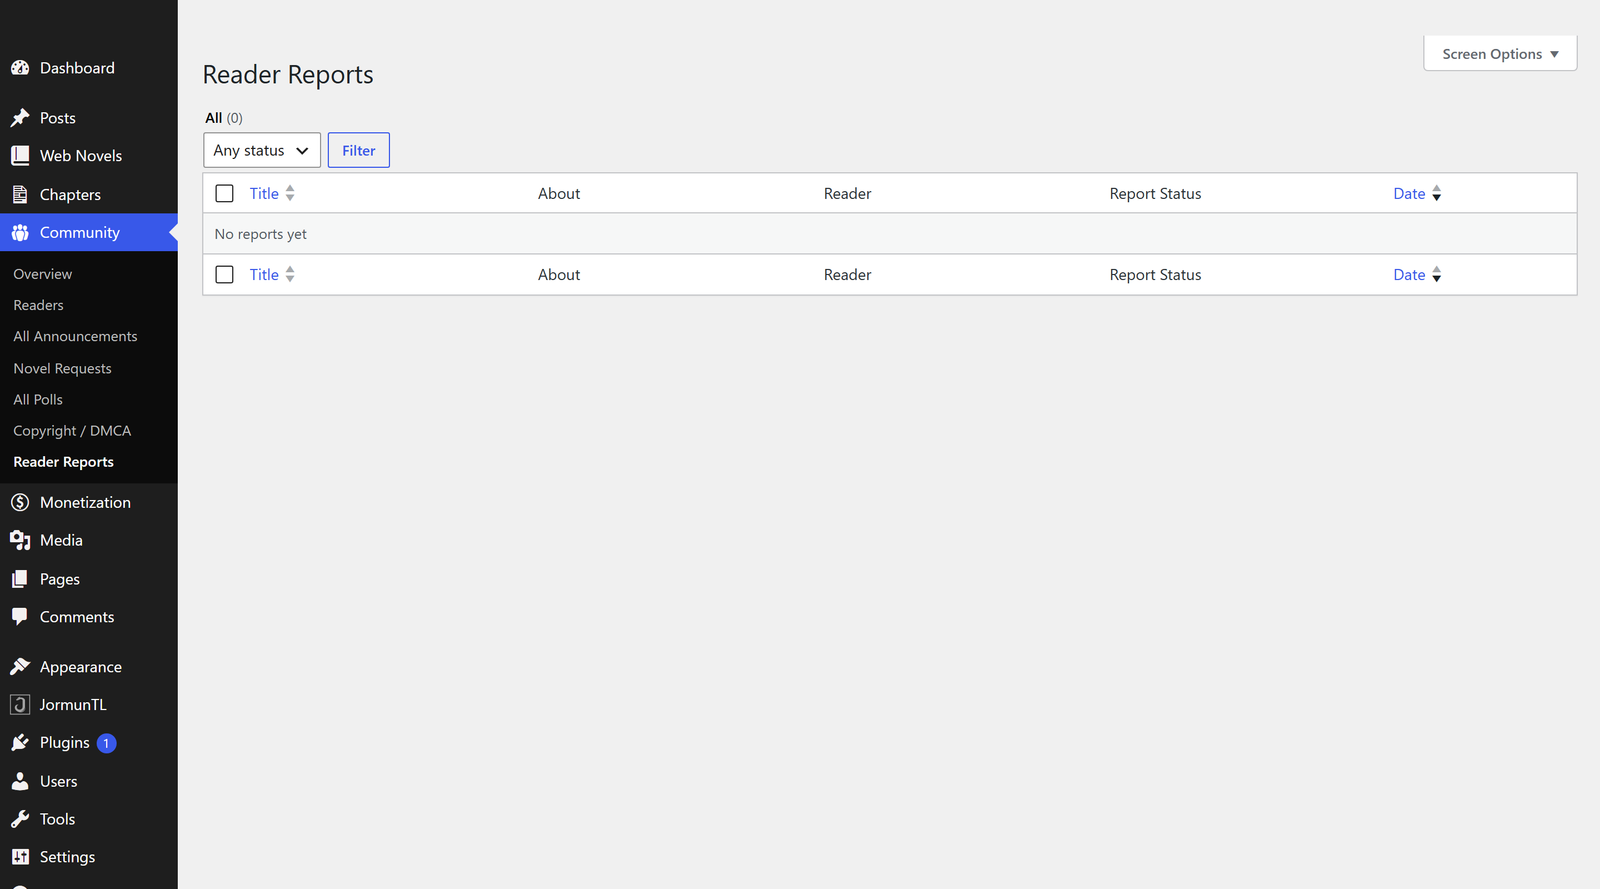Tick the select-all checkbox in table header

[225, 193]
